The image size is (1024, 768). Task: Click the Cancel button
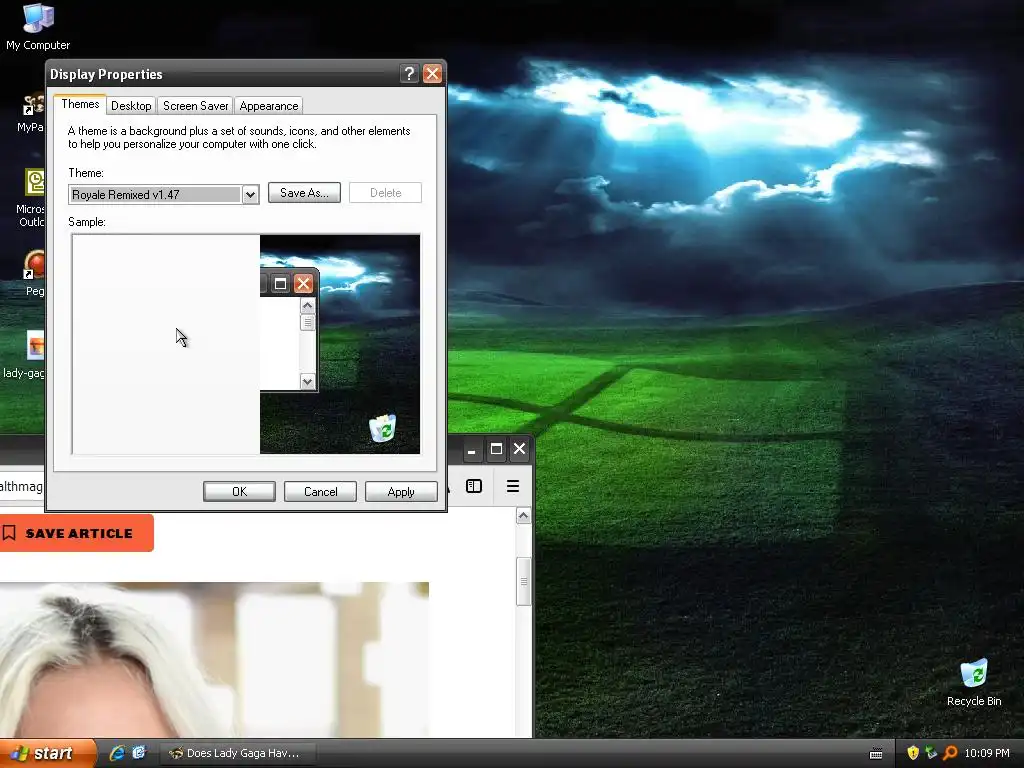pyautogui.click(x=321, y=492)
